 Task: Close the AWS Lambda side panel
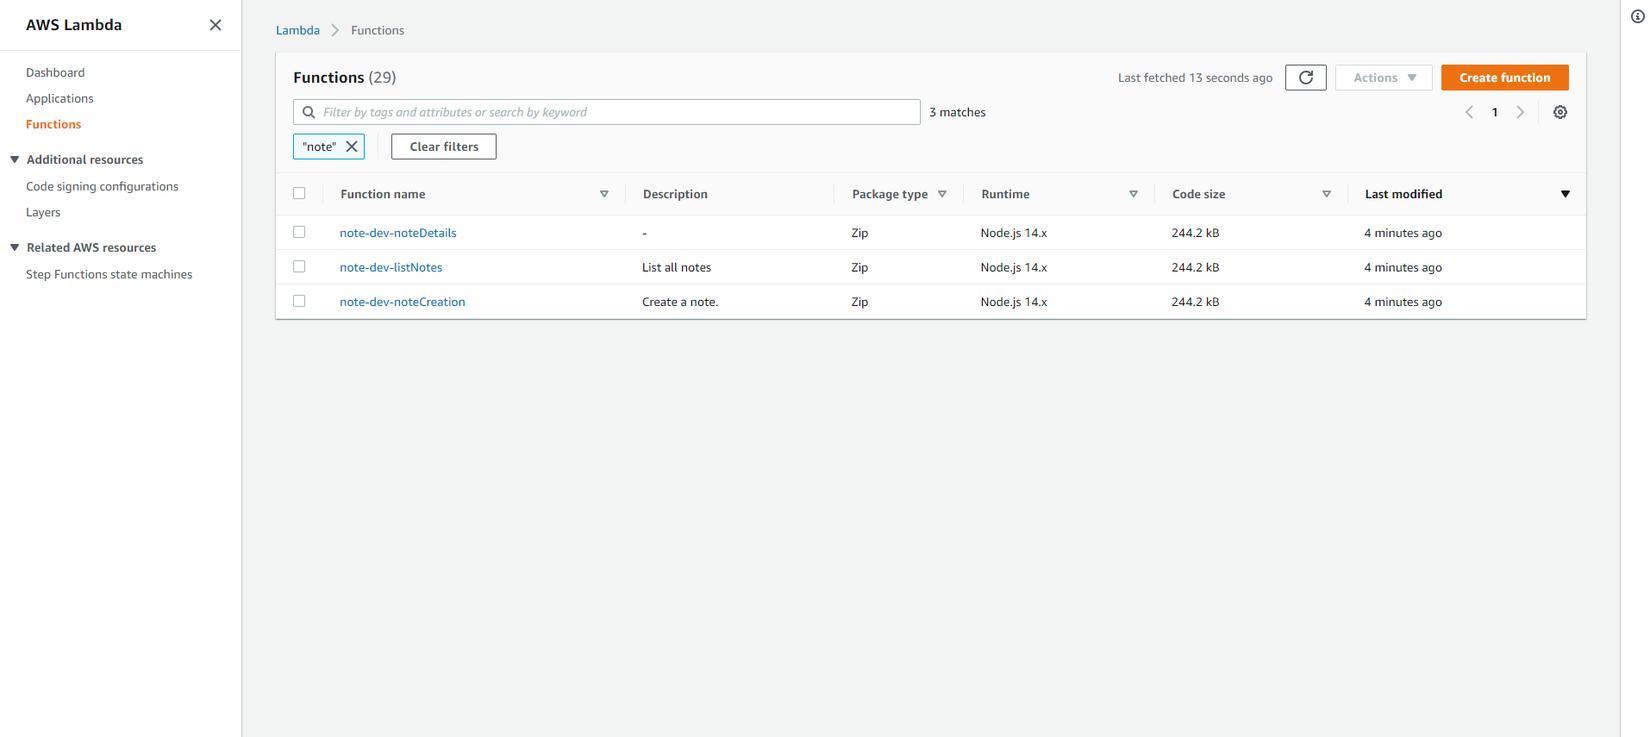pos(215,25)
